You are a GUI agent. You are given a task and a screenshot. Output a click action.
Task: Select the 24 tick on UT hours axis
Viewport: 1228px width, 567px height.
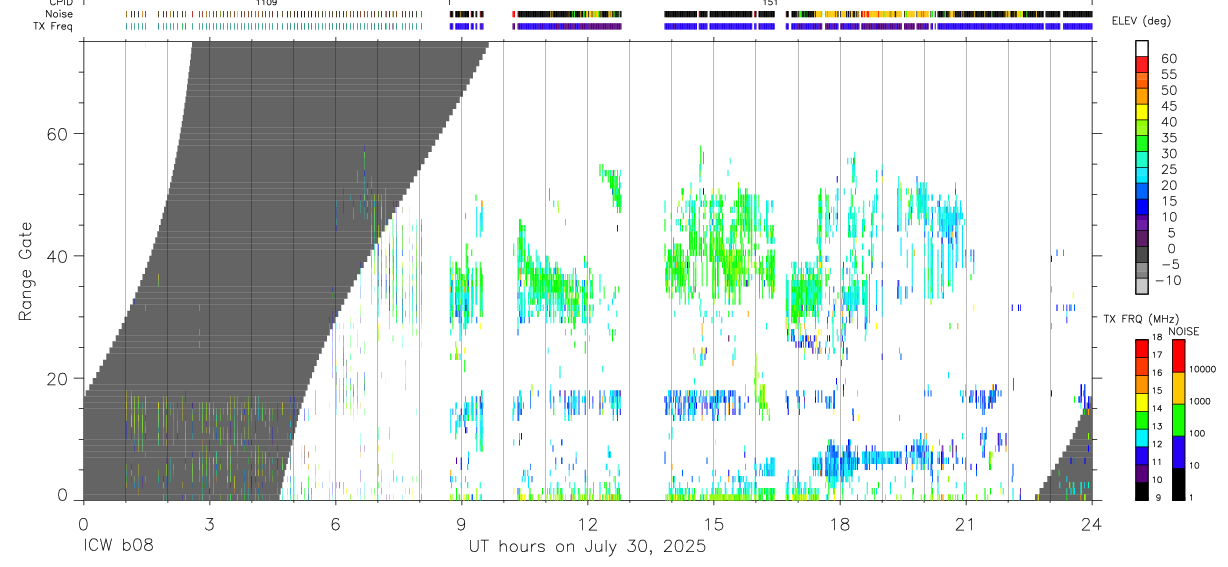[x=1092, y=523]
